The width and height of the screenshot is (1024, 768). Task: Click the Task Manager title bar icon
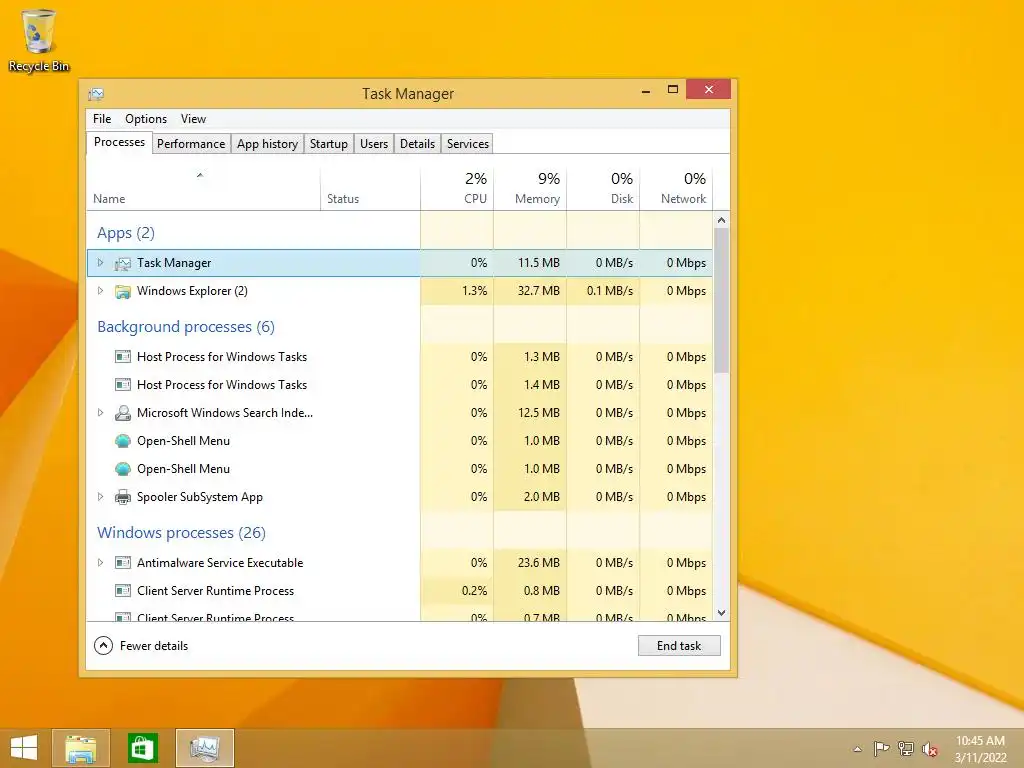(96, 94)
